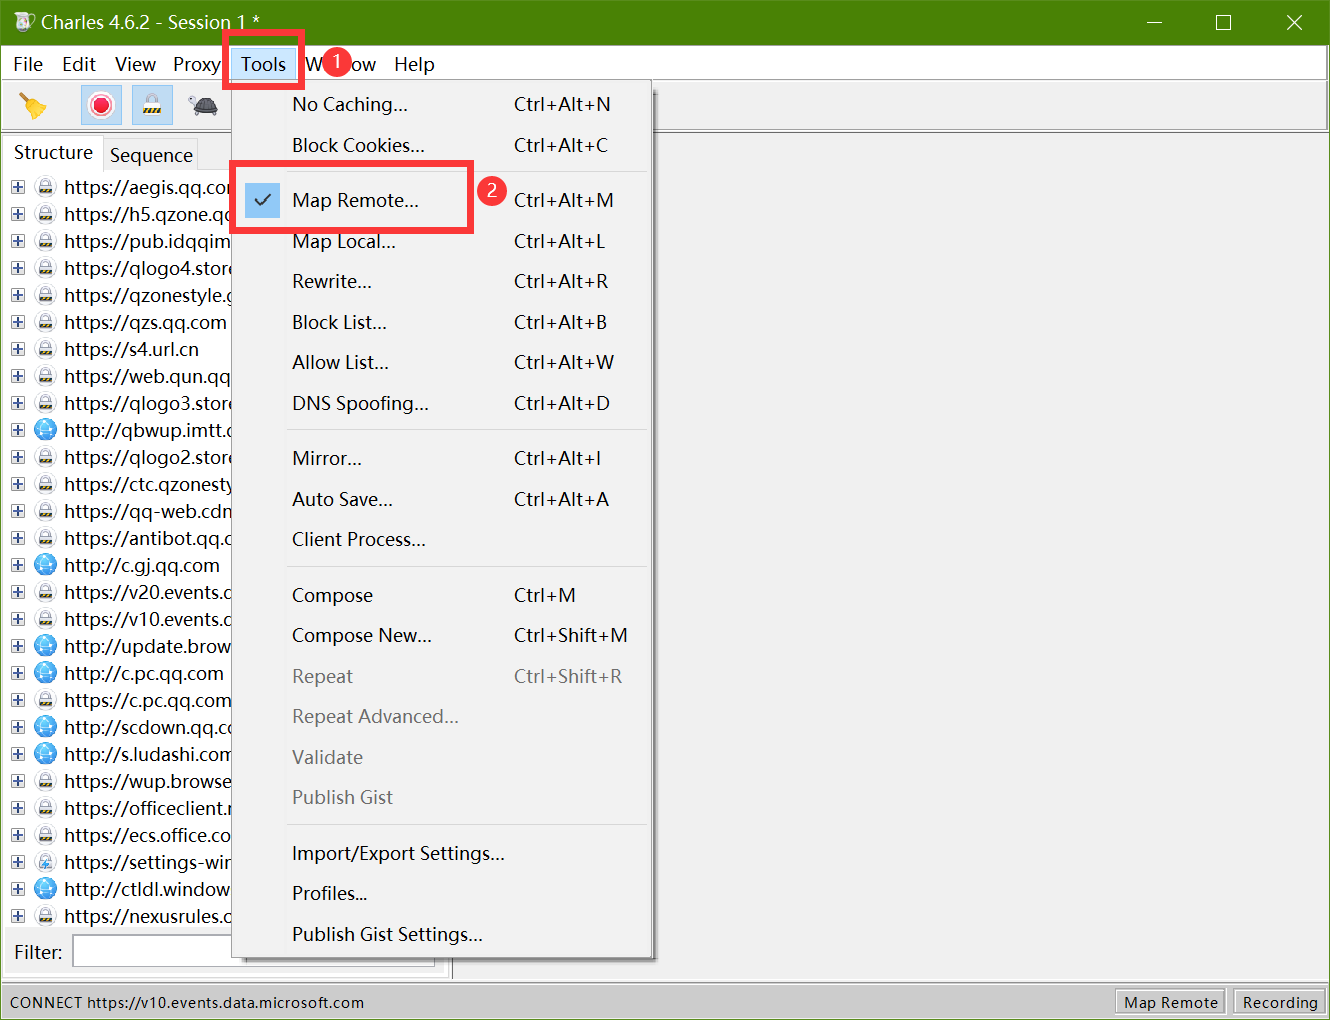Screen dimensions: 1330x1020
Task: Click the Charles pitcher icon in the title bar
Action: tap(22, 21)
